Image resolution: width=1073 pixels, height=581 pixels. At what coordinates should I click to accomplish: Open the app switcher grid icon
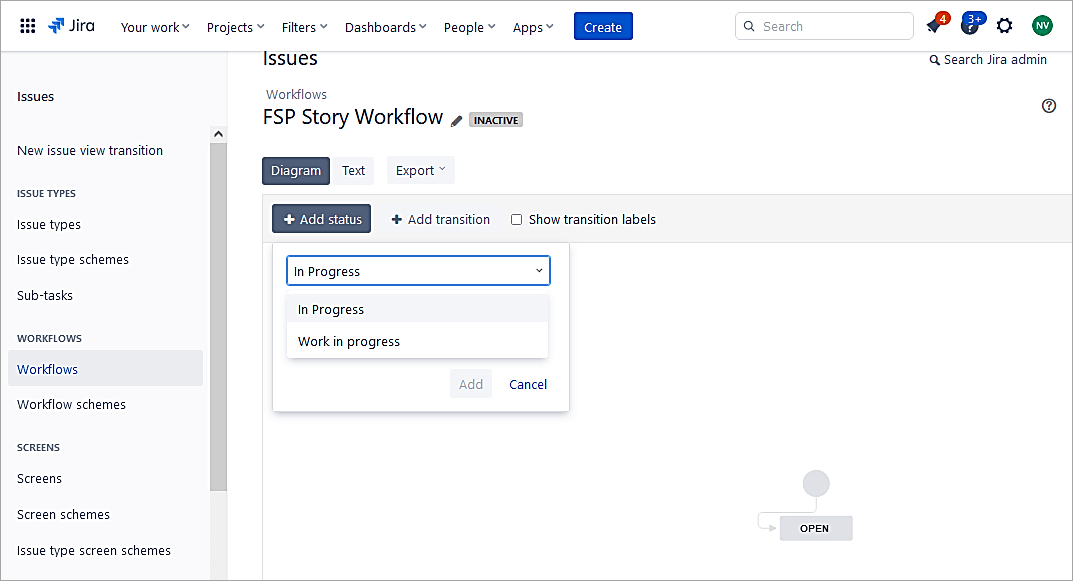coord(28,26)
